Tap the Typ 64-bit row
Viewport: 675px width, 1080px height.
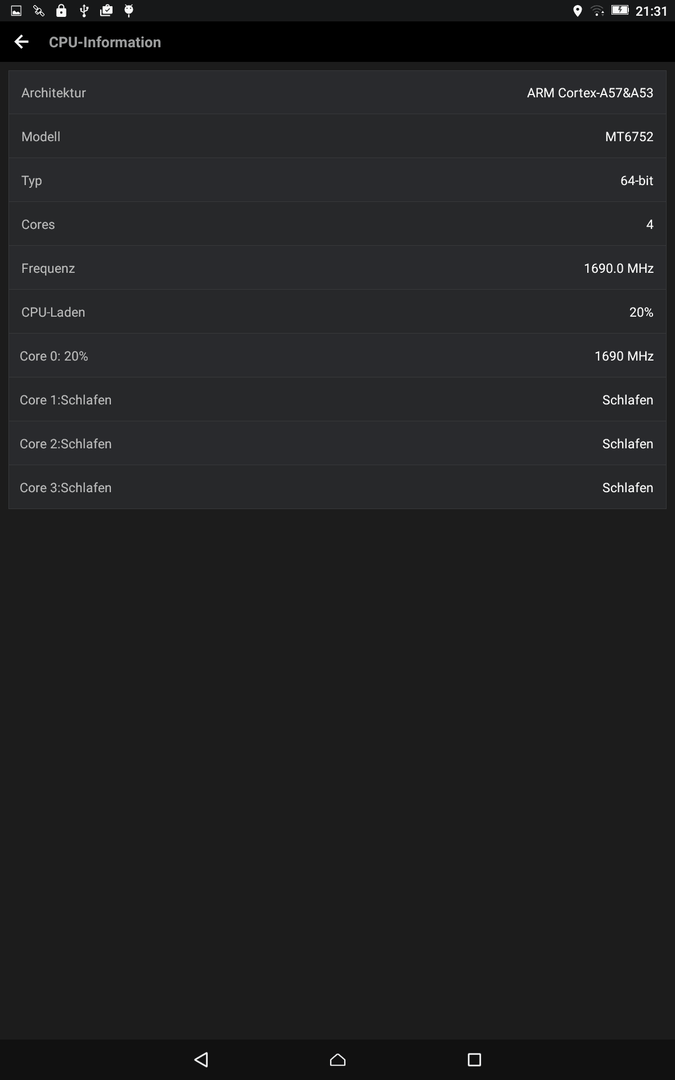pos(338,180)
